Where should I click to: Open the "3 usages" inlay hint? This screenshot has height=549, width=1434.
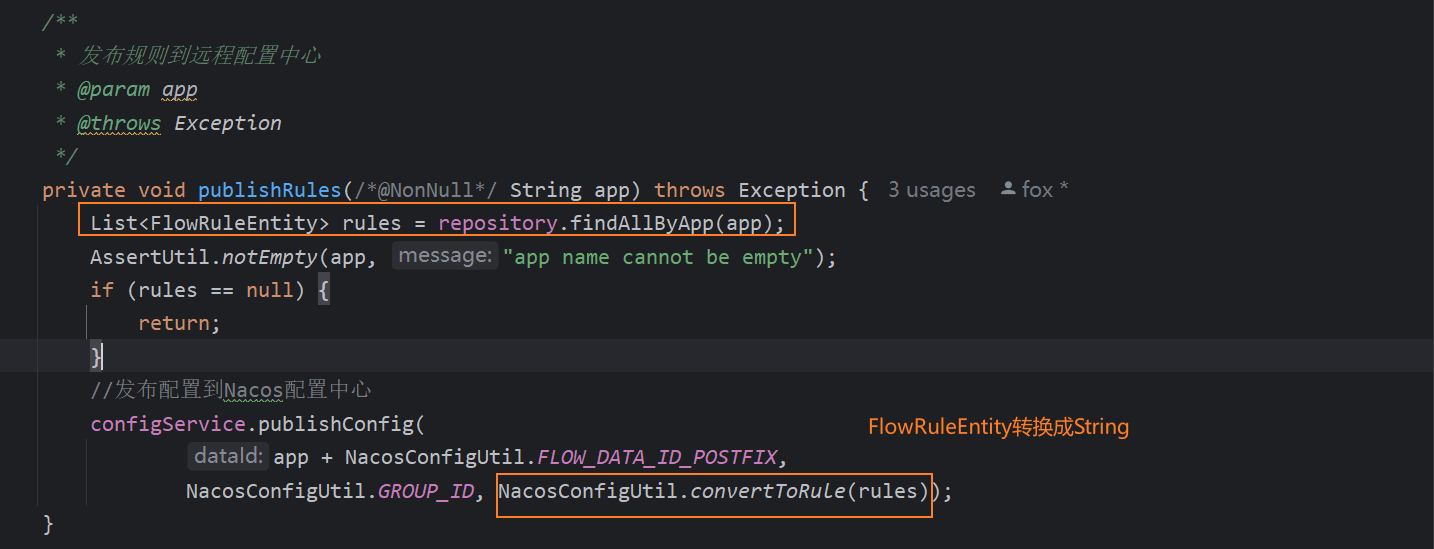tap(931, 190)
